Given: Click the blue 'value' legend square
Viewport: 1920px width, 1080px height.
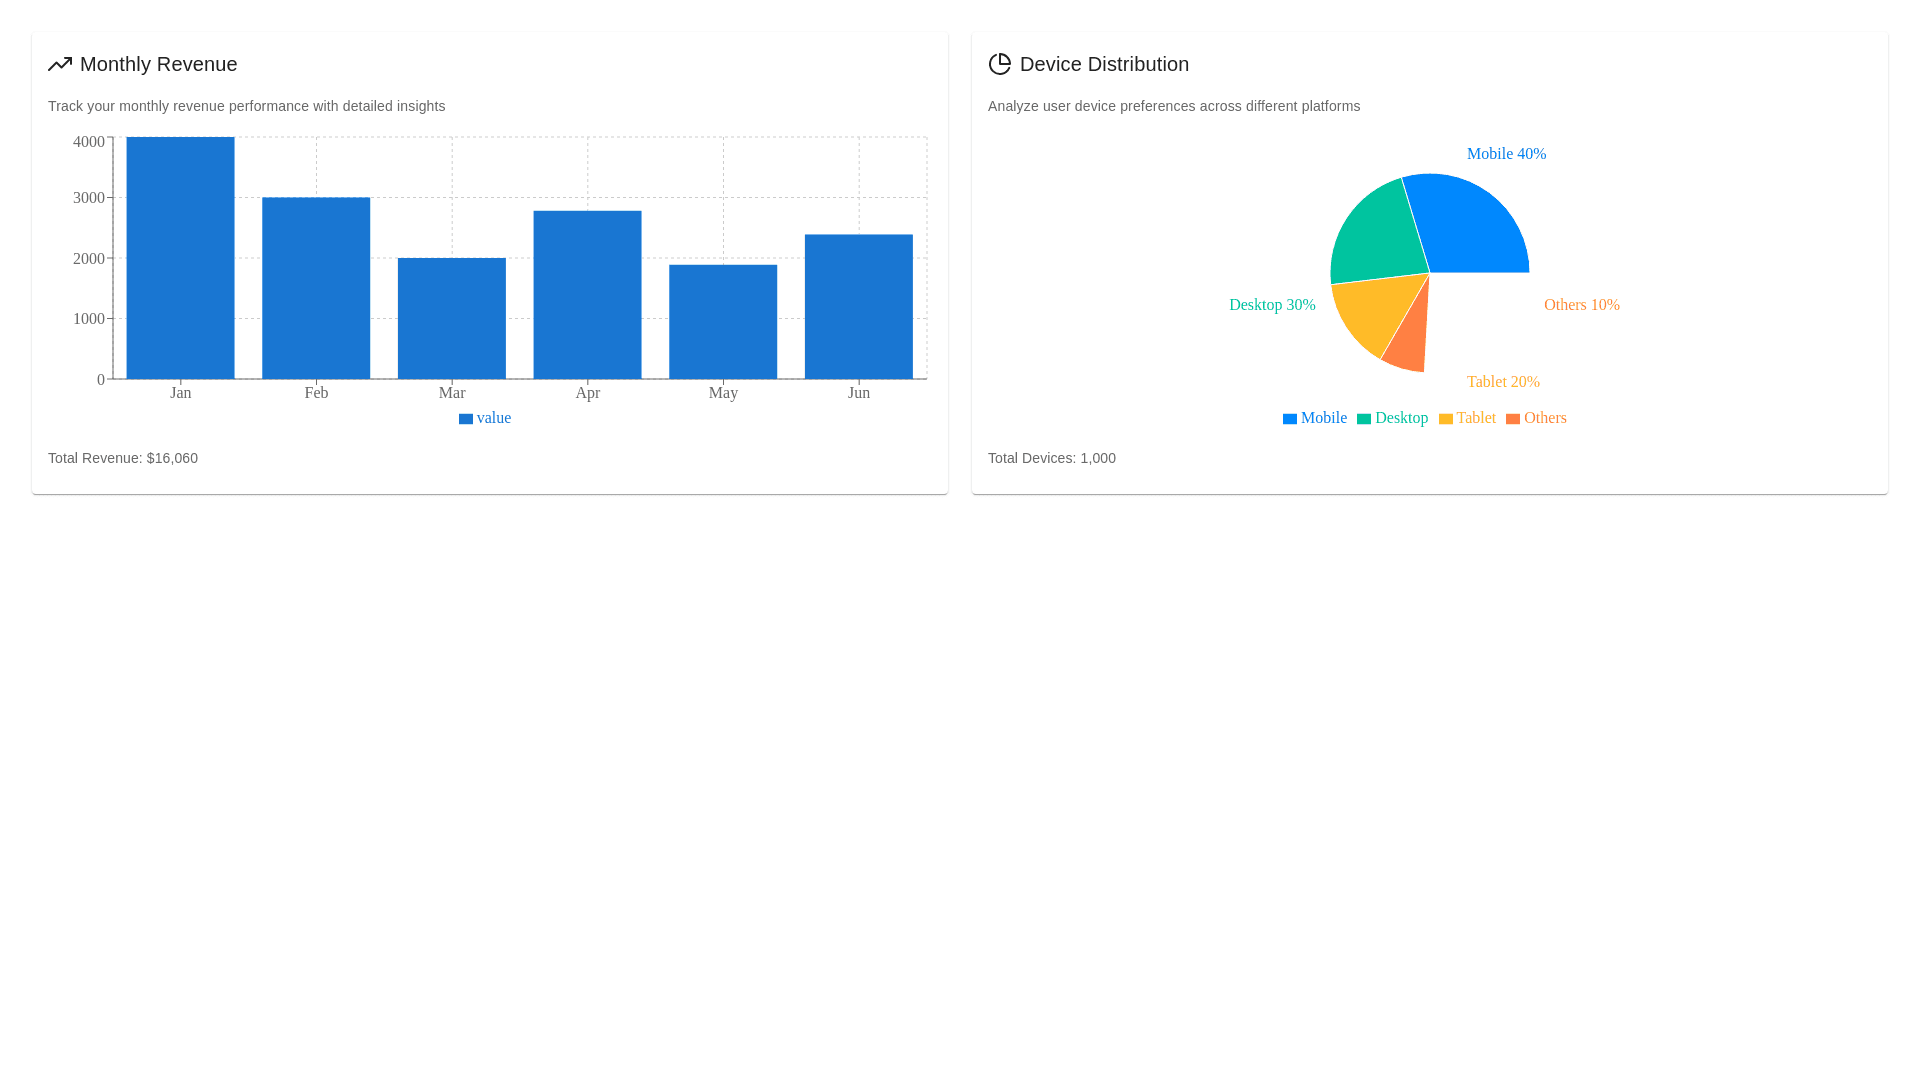Looking at the screenshot, I should click(x=466, y=419).
